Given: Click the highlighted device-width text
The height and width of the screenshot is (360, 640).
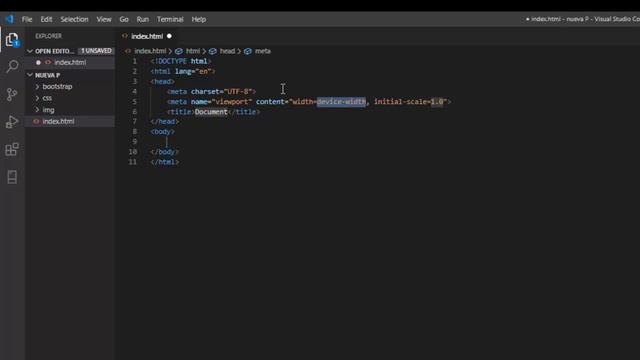Looking at the screenshot, I should pos(341,102).
